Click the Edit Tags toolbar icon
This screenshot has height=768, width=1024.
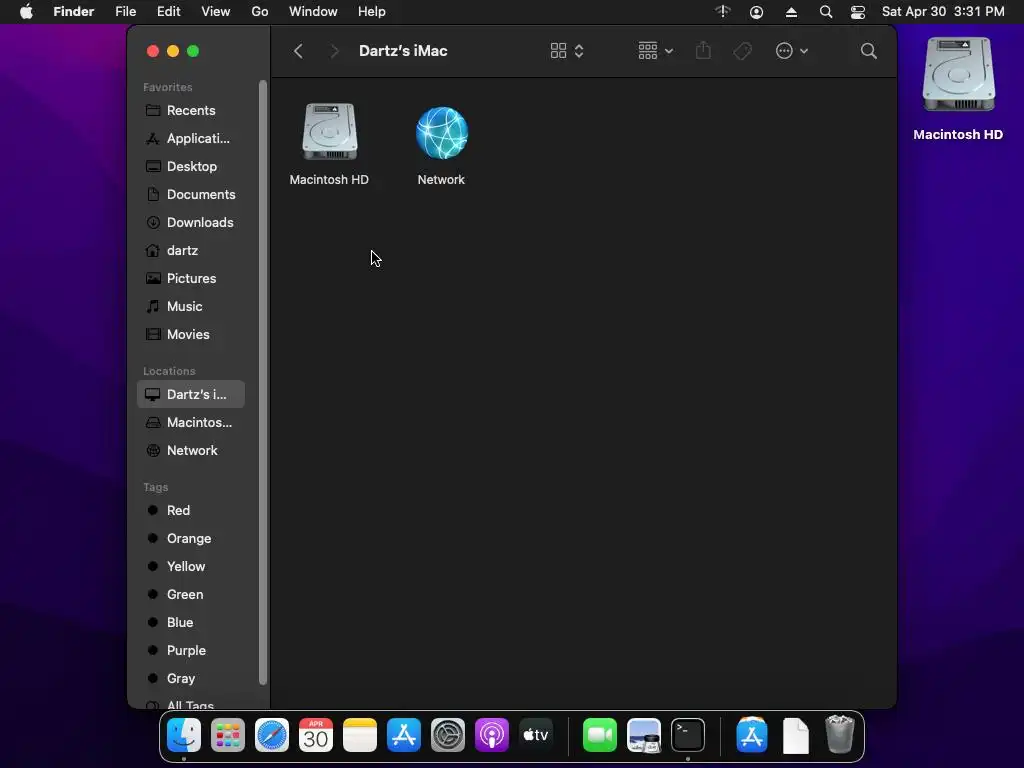coord(743,51)
